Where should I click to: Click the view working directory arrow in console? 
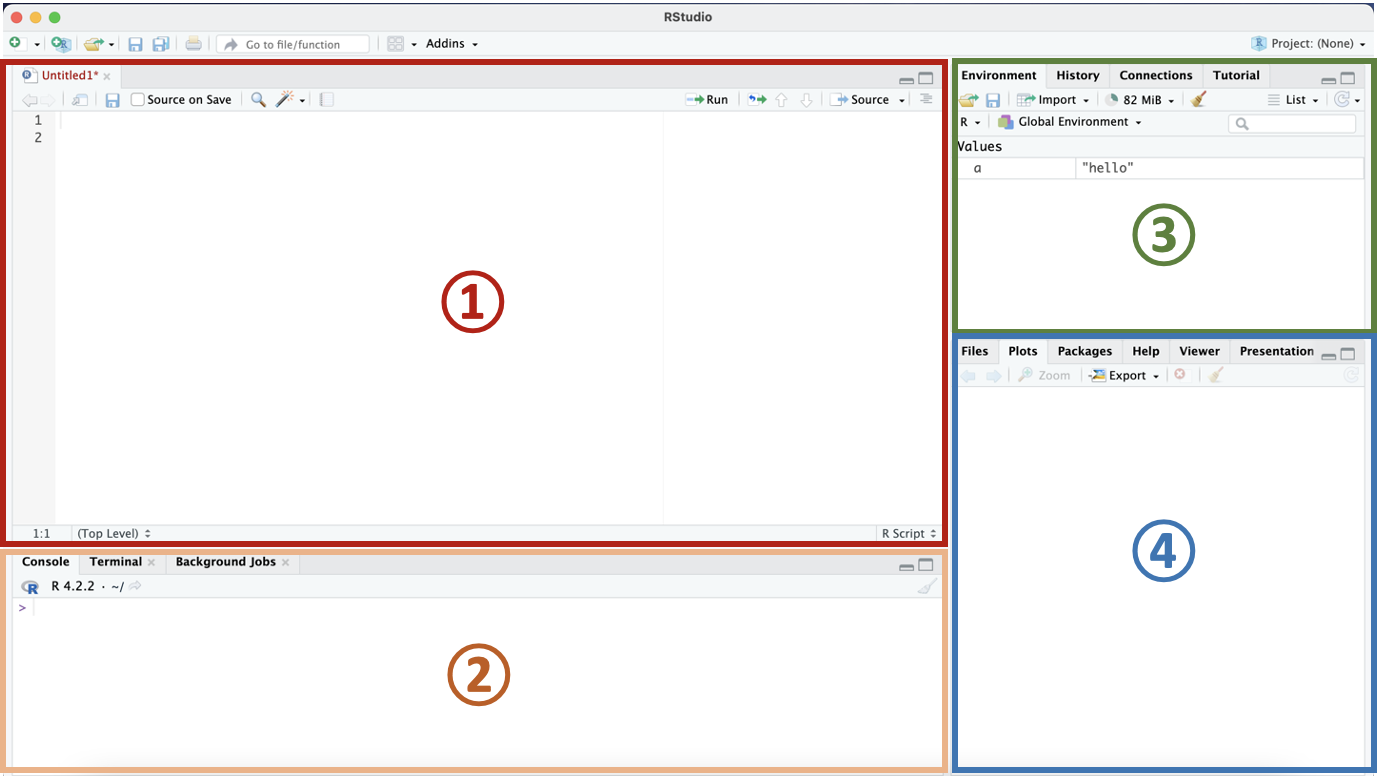pyautogui.click(x=135, y=586)
